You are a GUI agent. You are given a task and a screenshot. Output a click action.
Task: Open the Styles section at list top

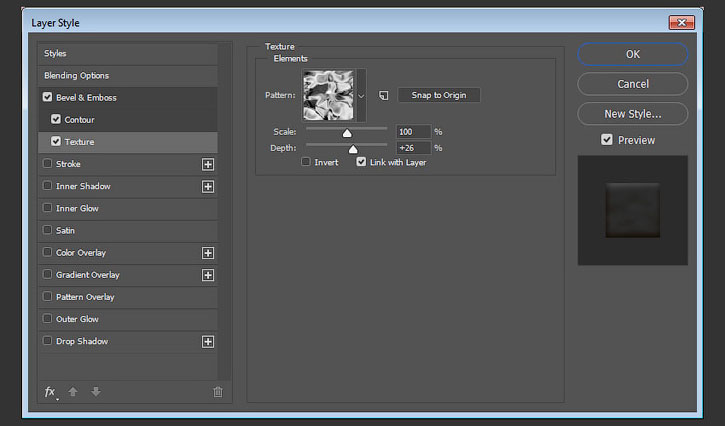tap(55, 53)
